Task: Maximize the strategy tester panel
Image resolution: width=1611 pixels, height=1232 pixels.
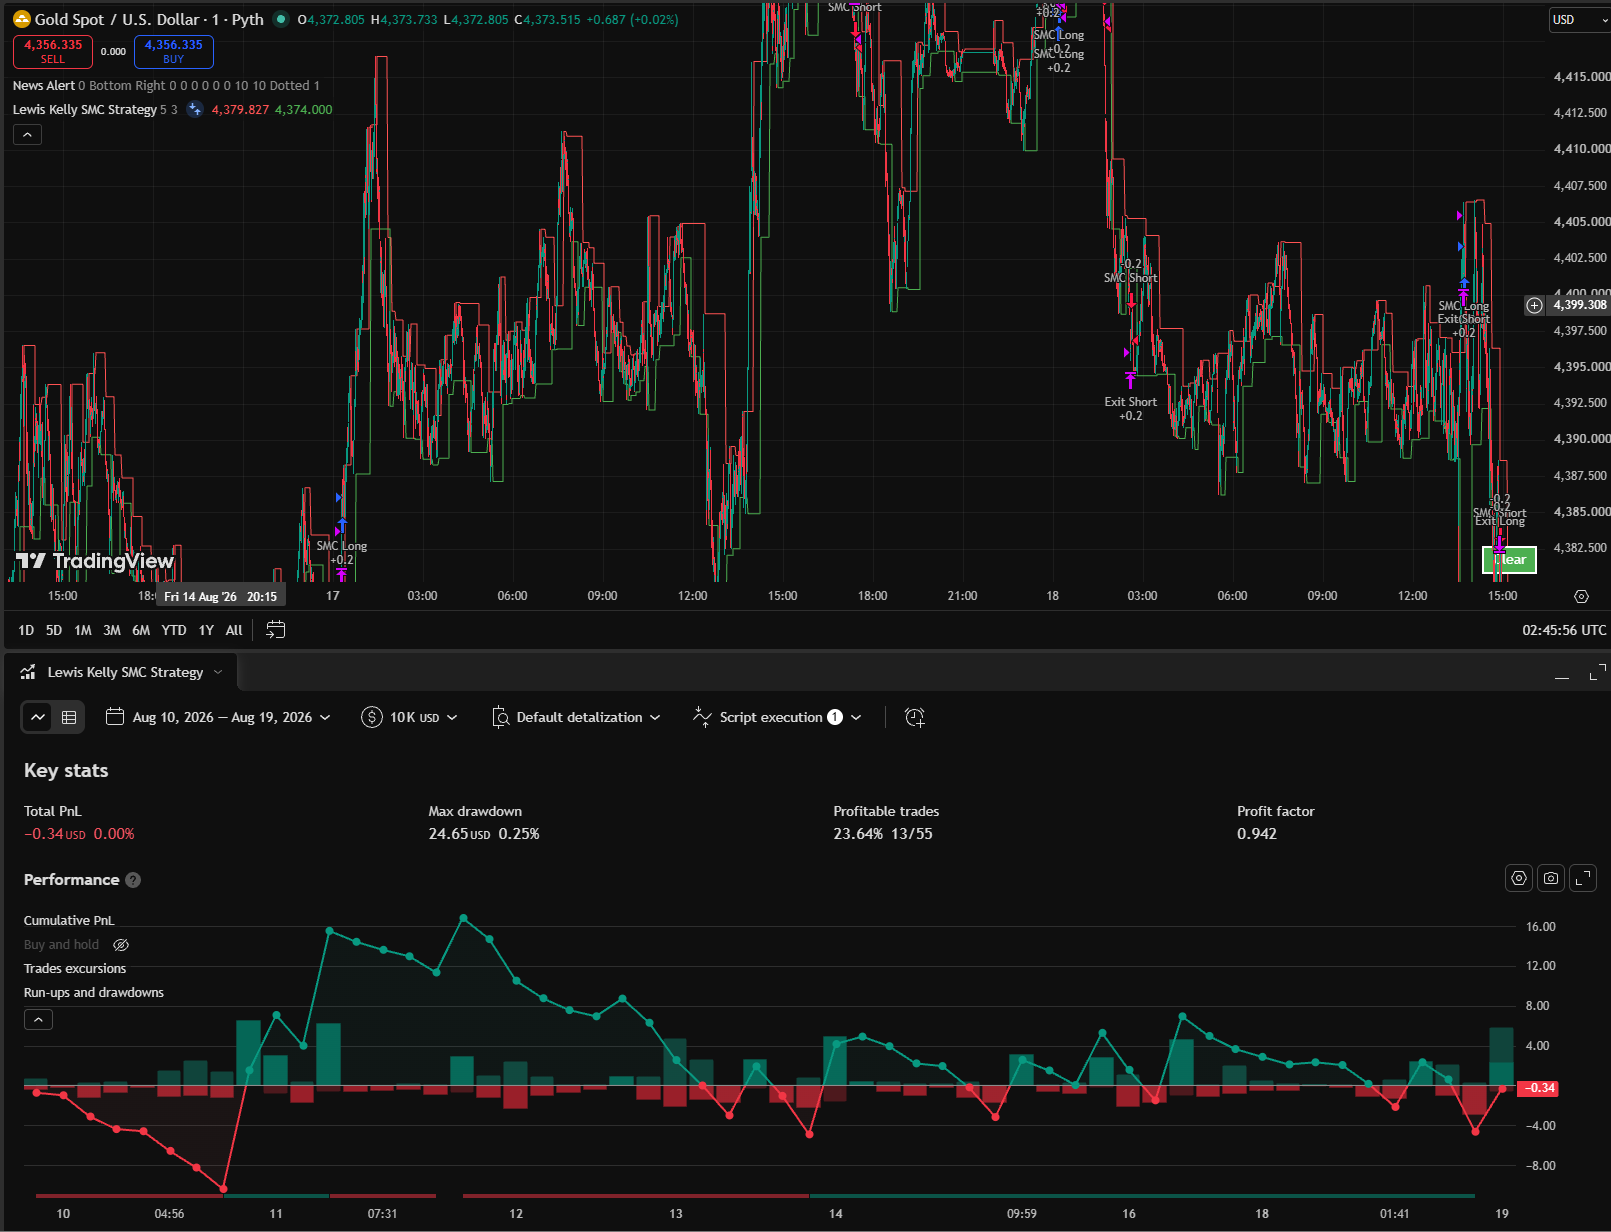Action: (x=1597, y=673)
